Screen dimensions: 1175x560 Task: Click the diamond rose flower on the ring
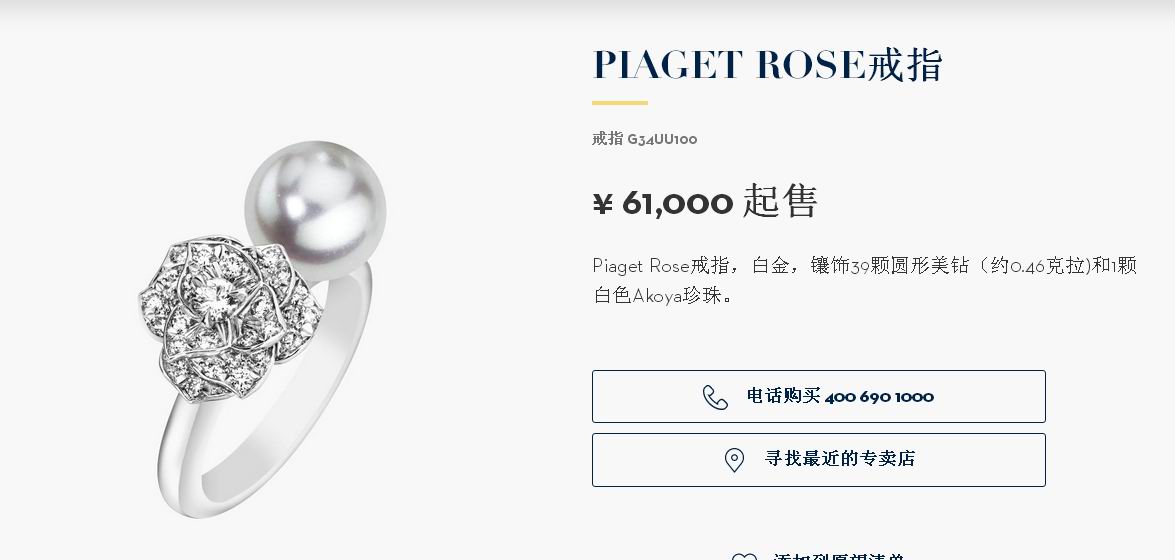[225, 315]
